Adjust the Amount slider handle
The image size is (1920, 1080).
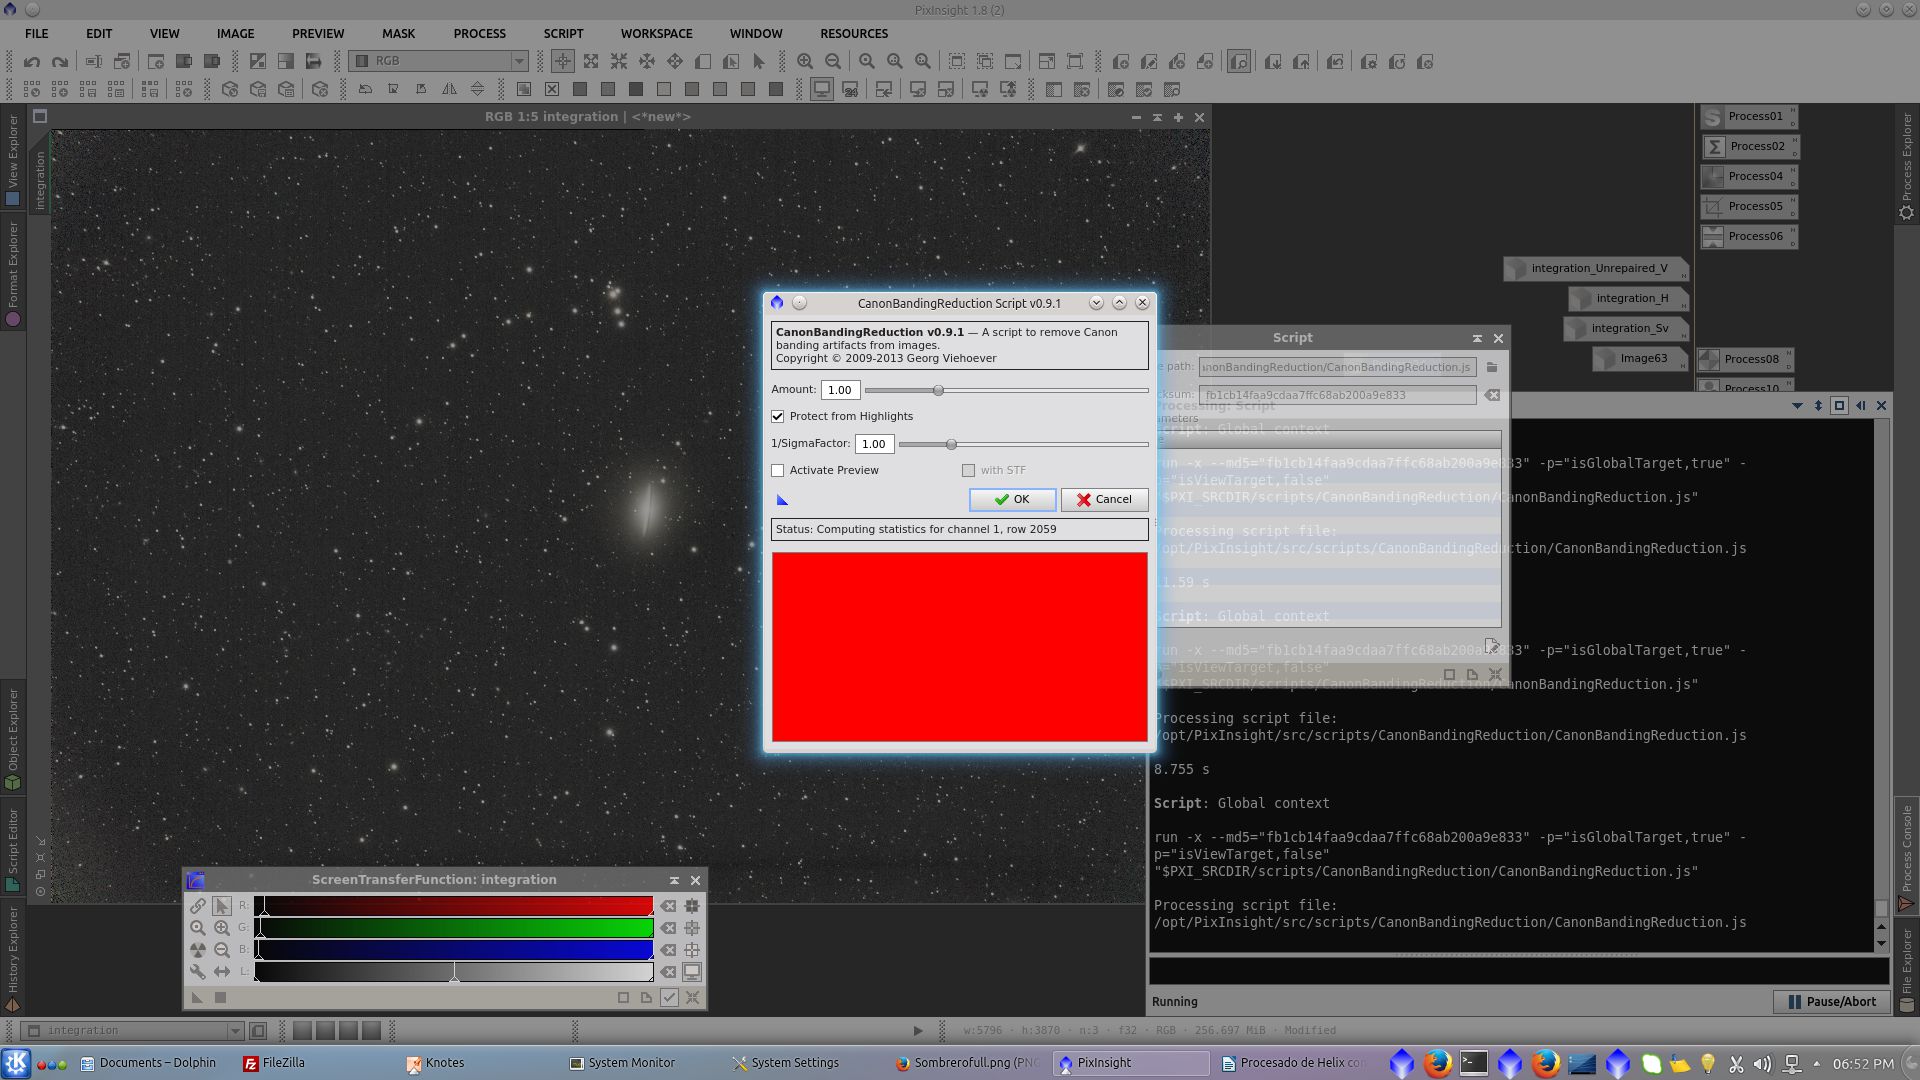coord(938,391)
